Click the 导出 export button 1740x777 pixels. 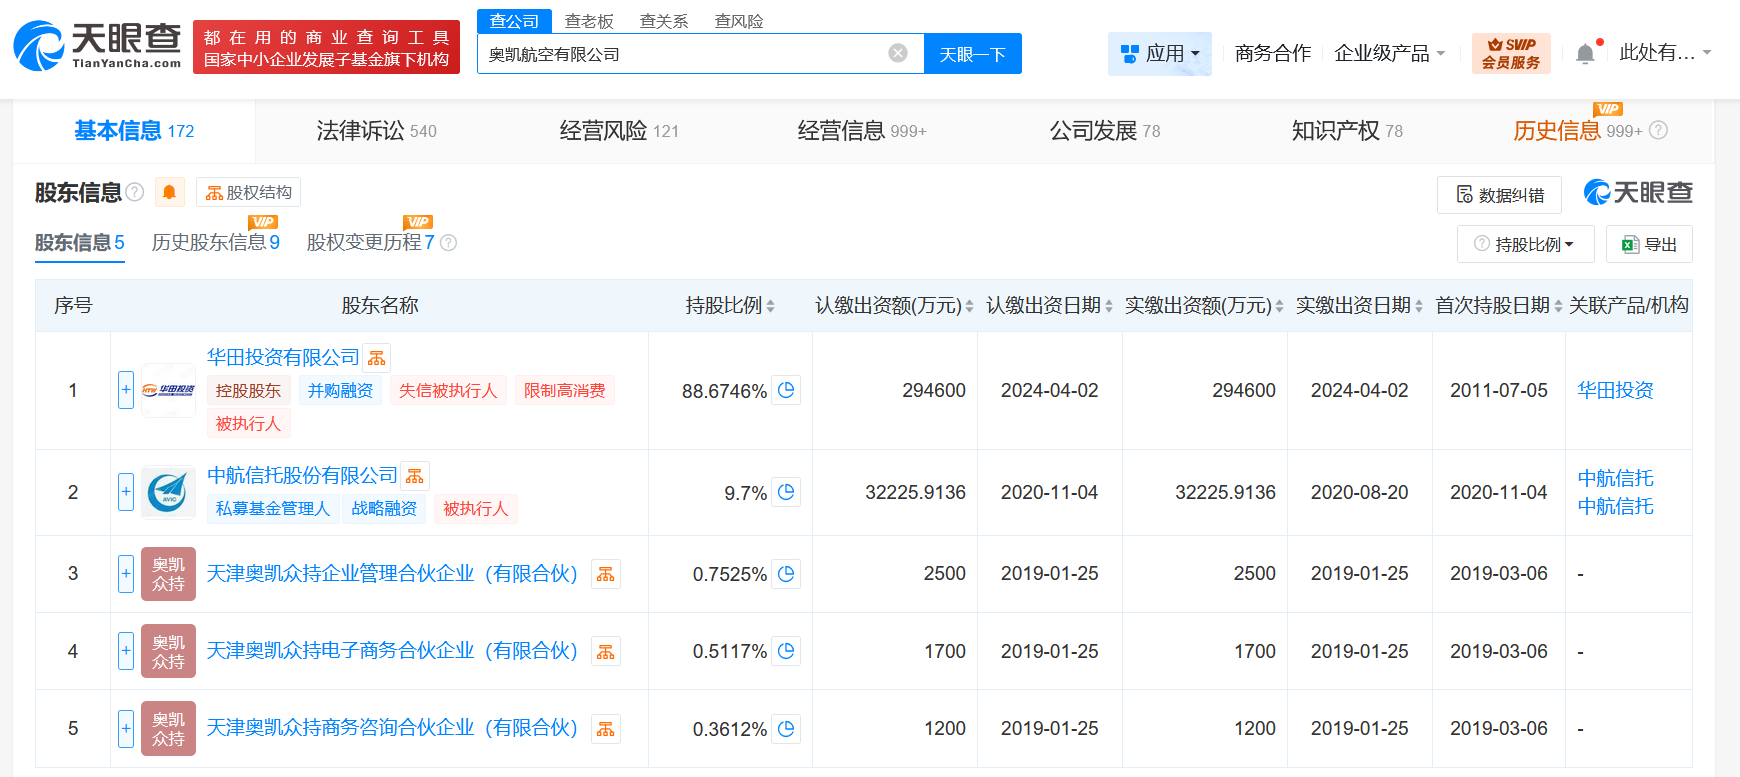1649,244
